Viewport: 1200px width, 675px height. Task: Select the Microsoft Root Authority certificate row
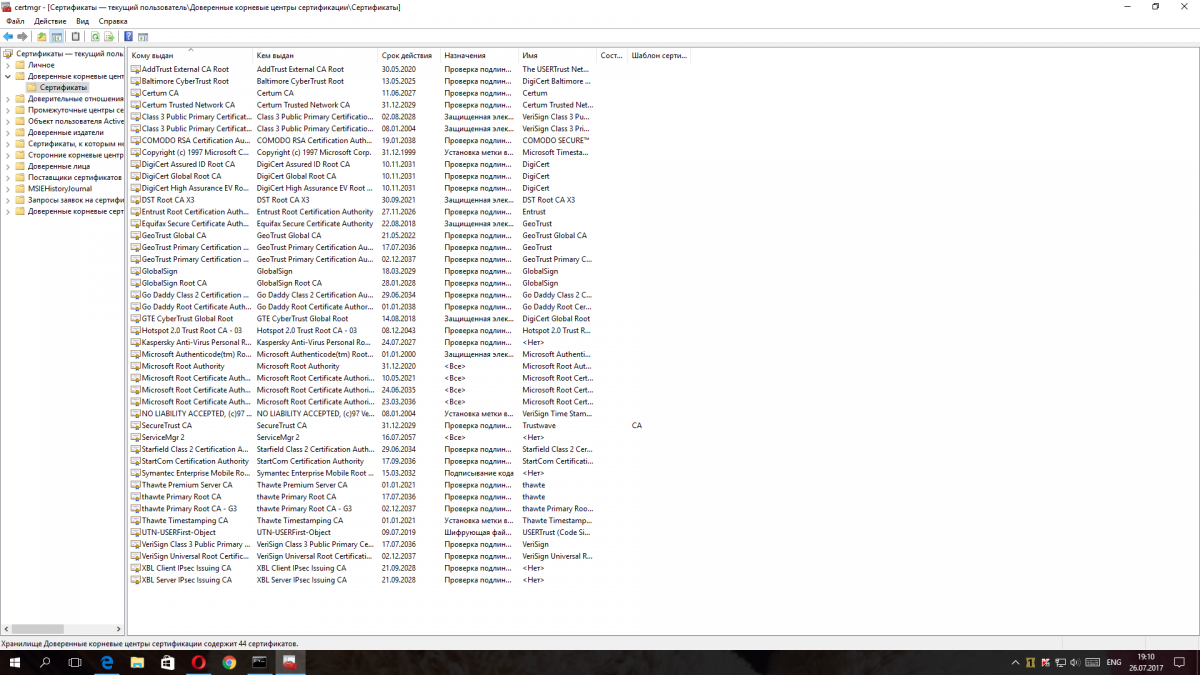click(361, 366)
